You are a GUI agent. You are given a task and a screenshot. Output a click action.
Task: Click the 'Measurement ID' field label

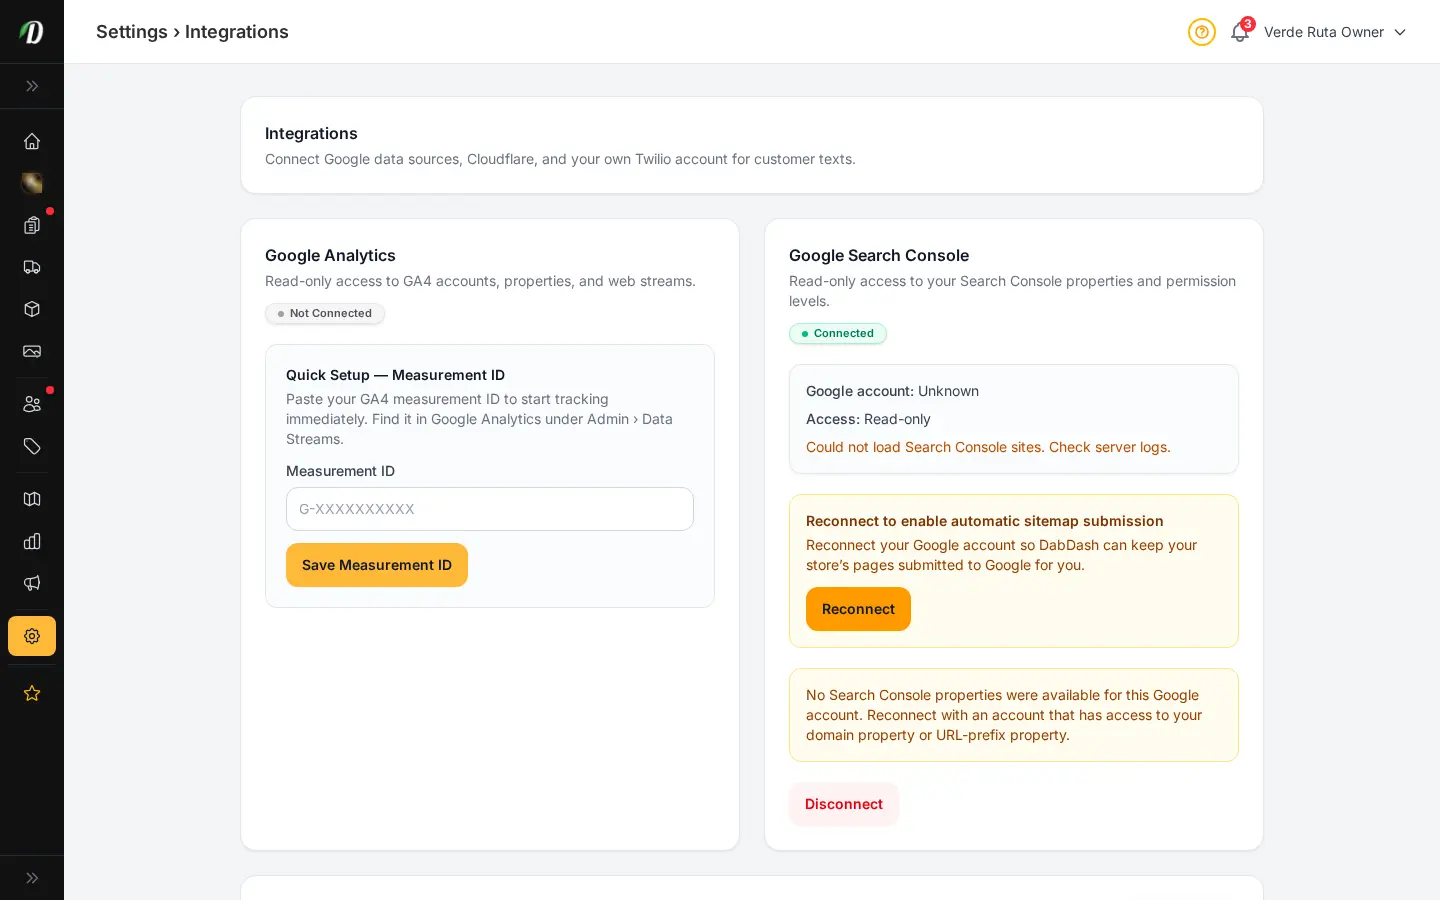pos(340,471)
